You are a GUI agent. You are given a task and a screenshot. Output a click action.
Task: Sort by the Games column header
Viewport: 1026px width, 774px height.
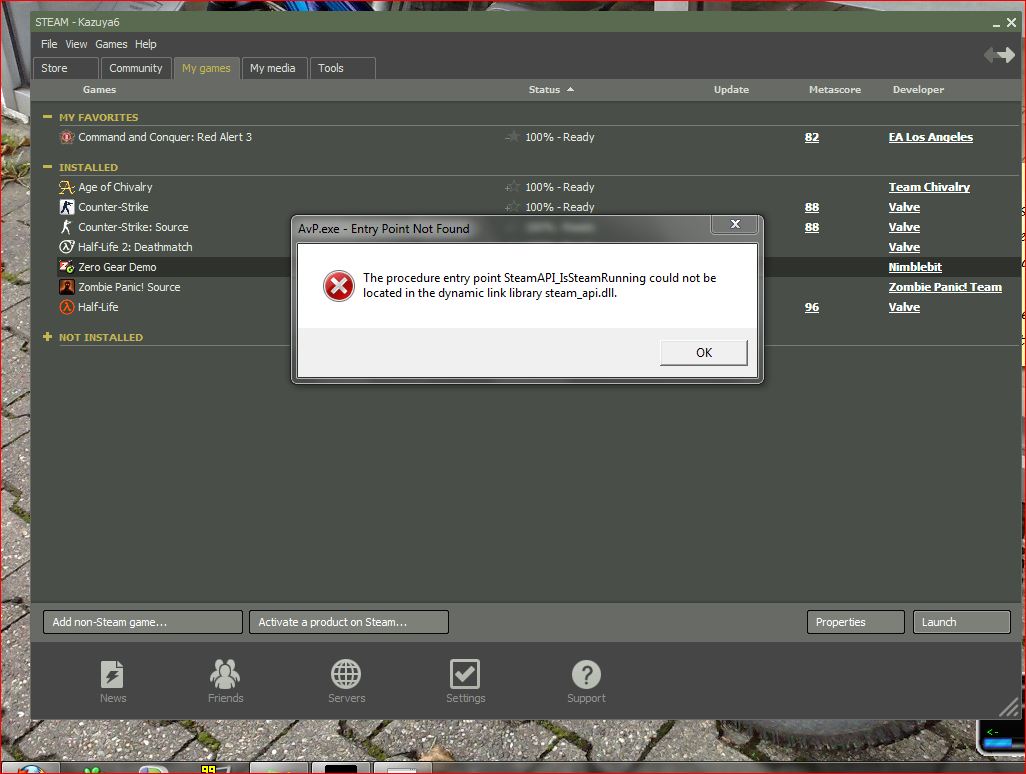point(99,90)
